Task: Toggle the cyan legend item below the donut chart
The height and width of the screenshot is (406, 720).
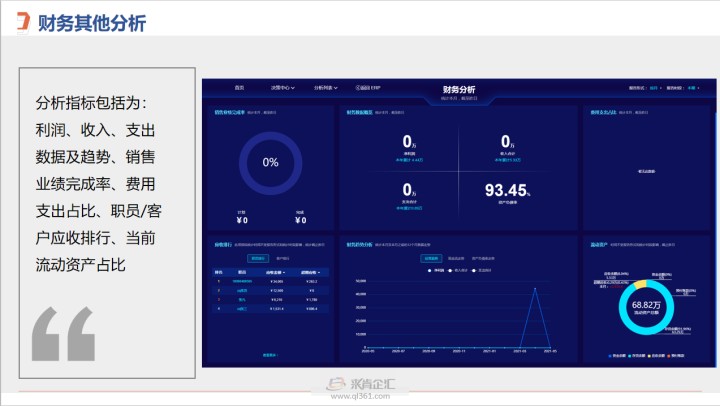Action: point(636,355)
